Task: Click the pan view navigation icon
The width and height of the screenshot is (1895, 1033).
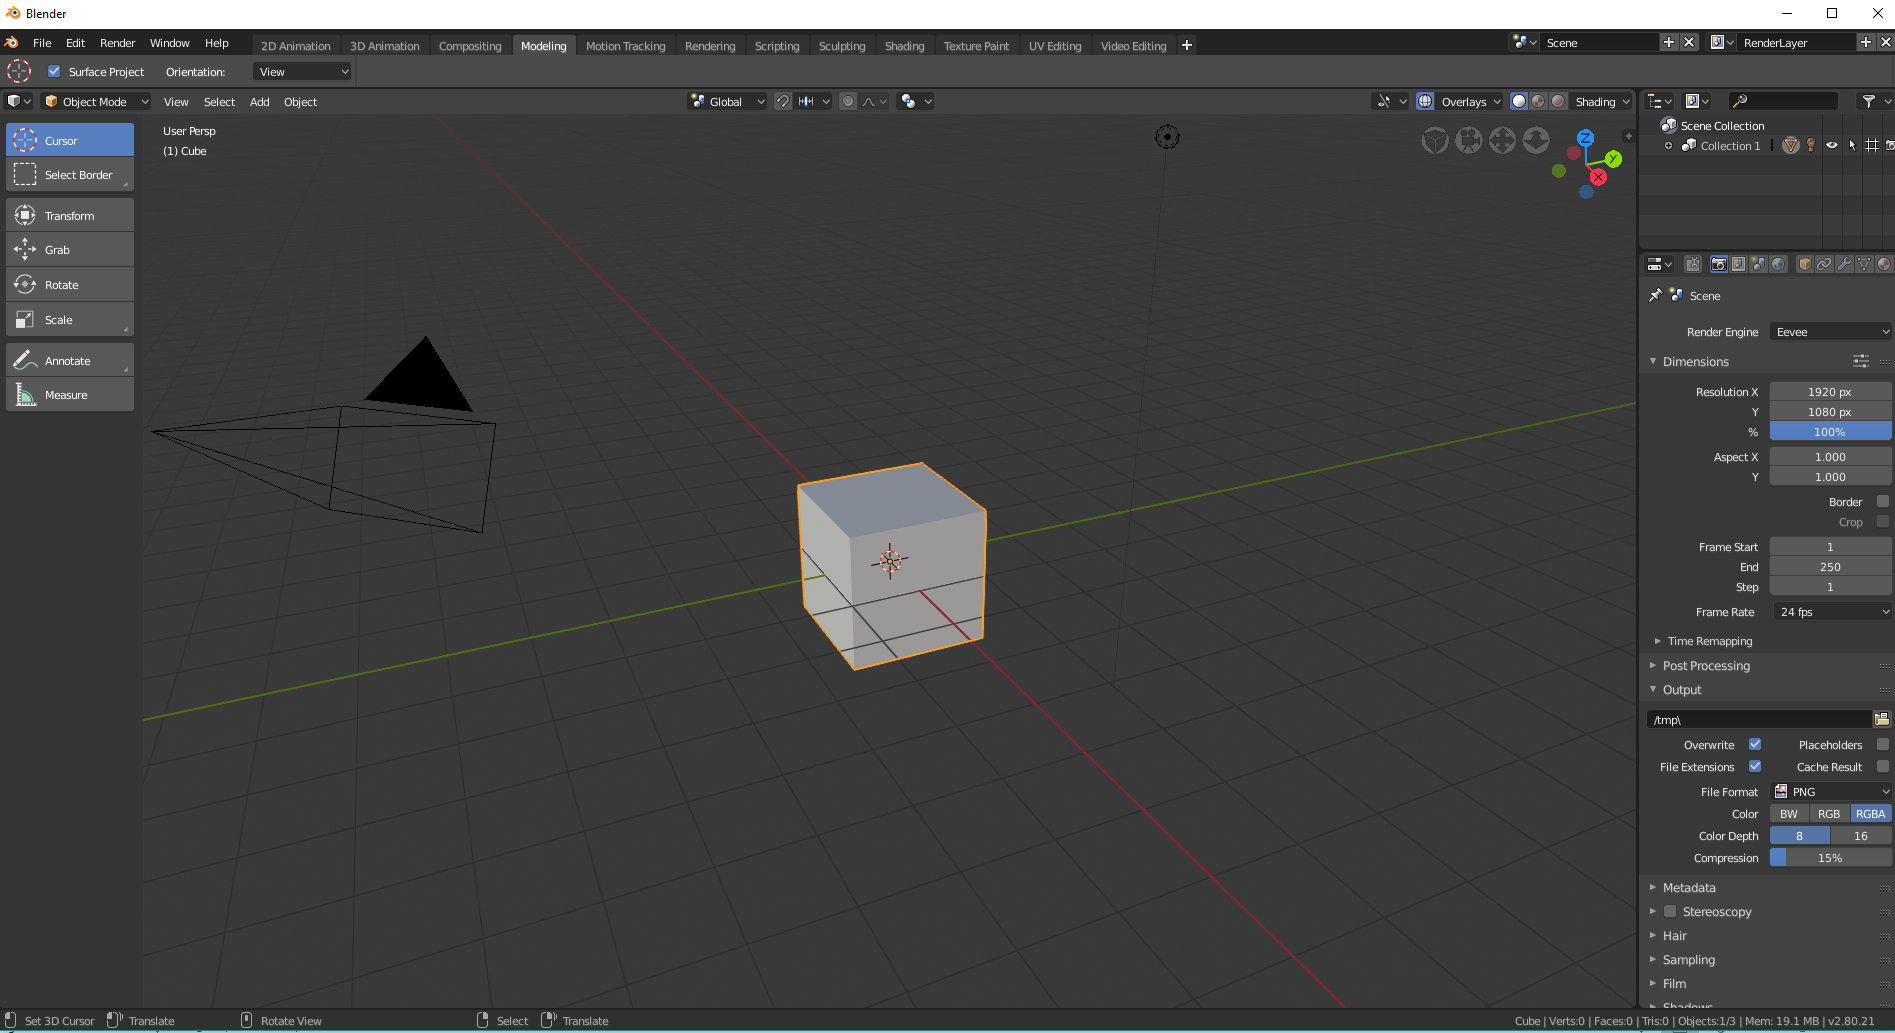Action: [1502, 141]
